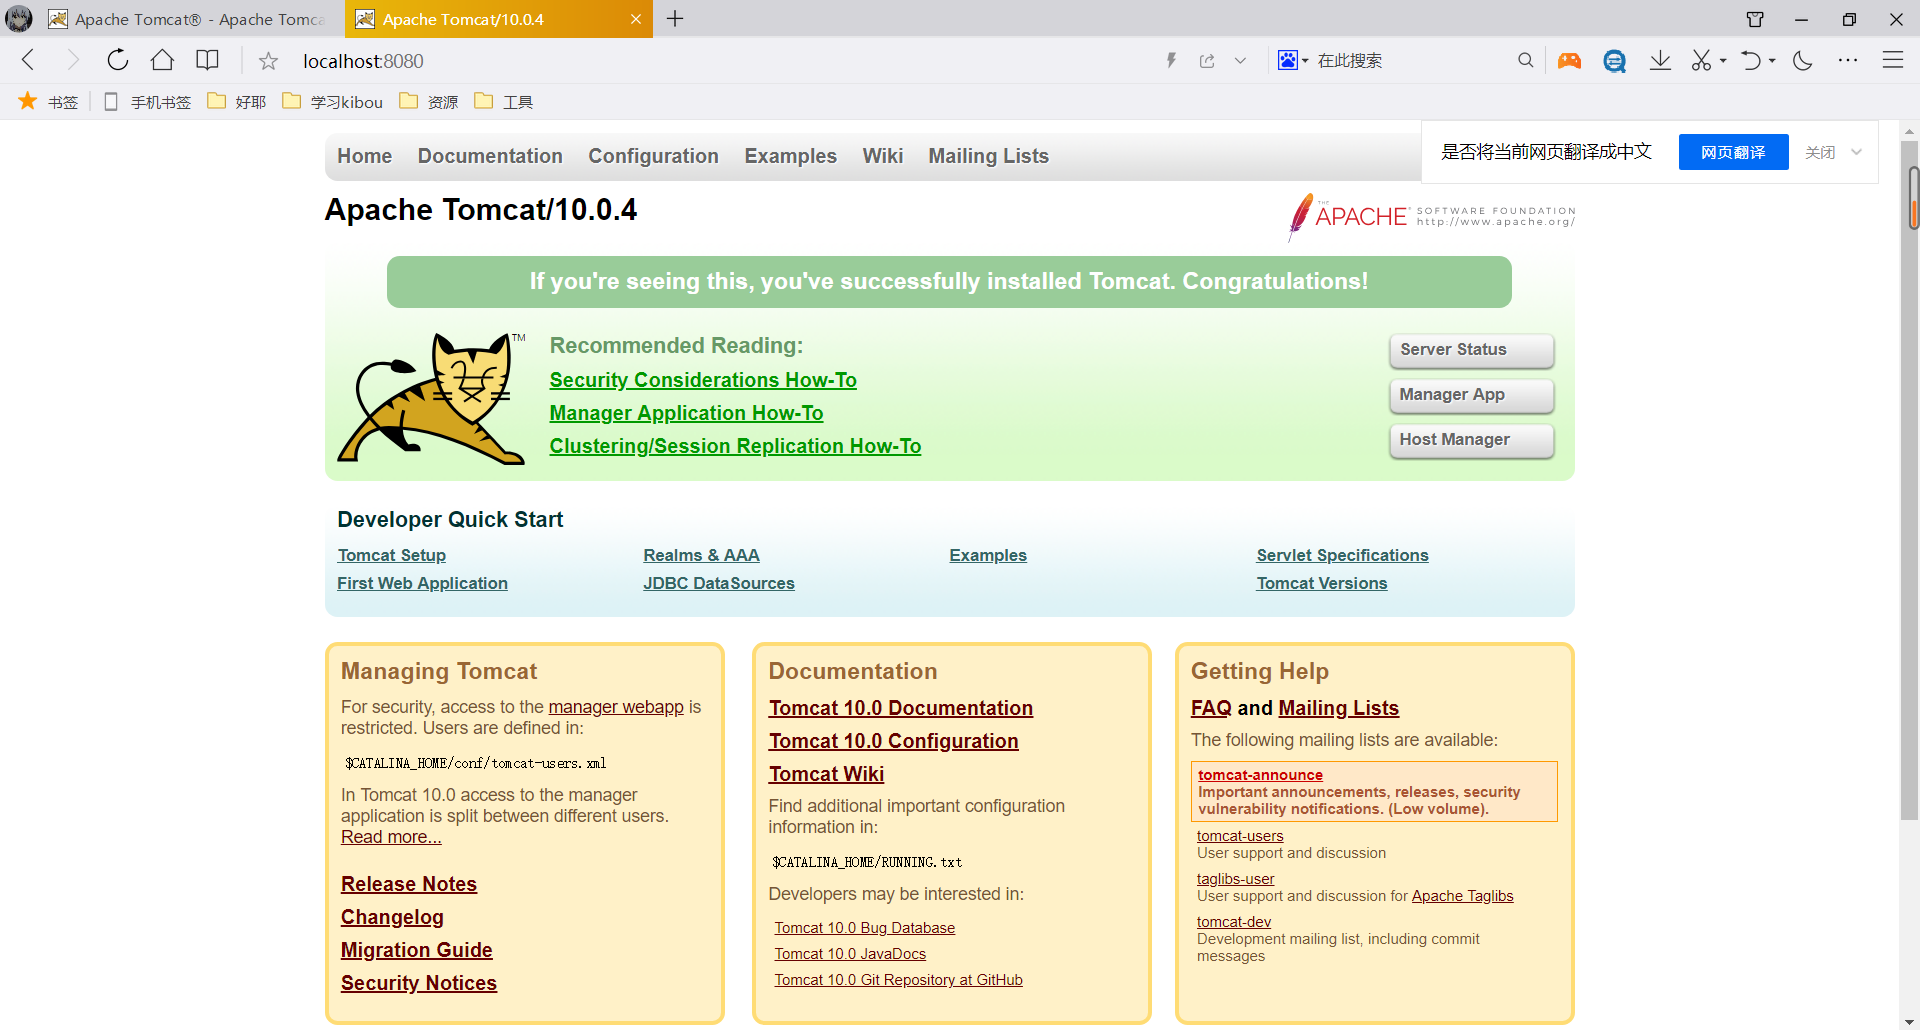
Task: Reload the page with the refresh icon
Action: click(x=118, y=61)
